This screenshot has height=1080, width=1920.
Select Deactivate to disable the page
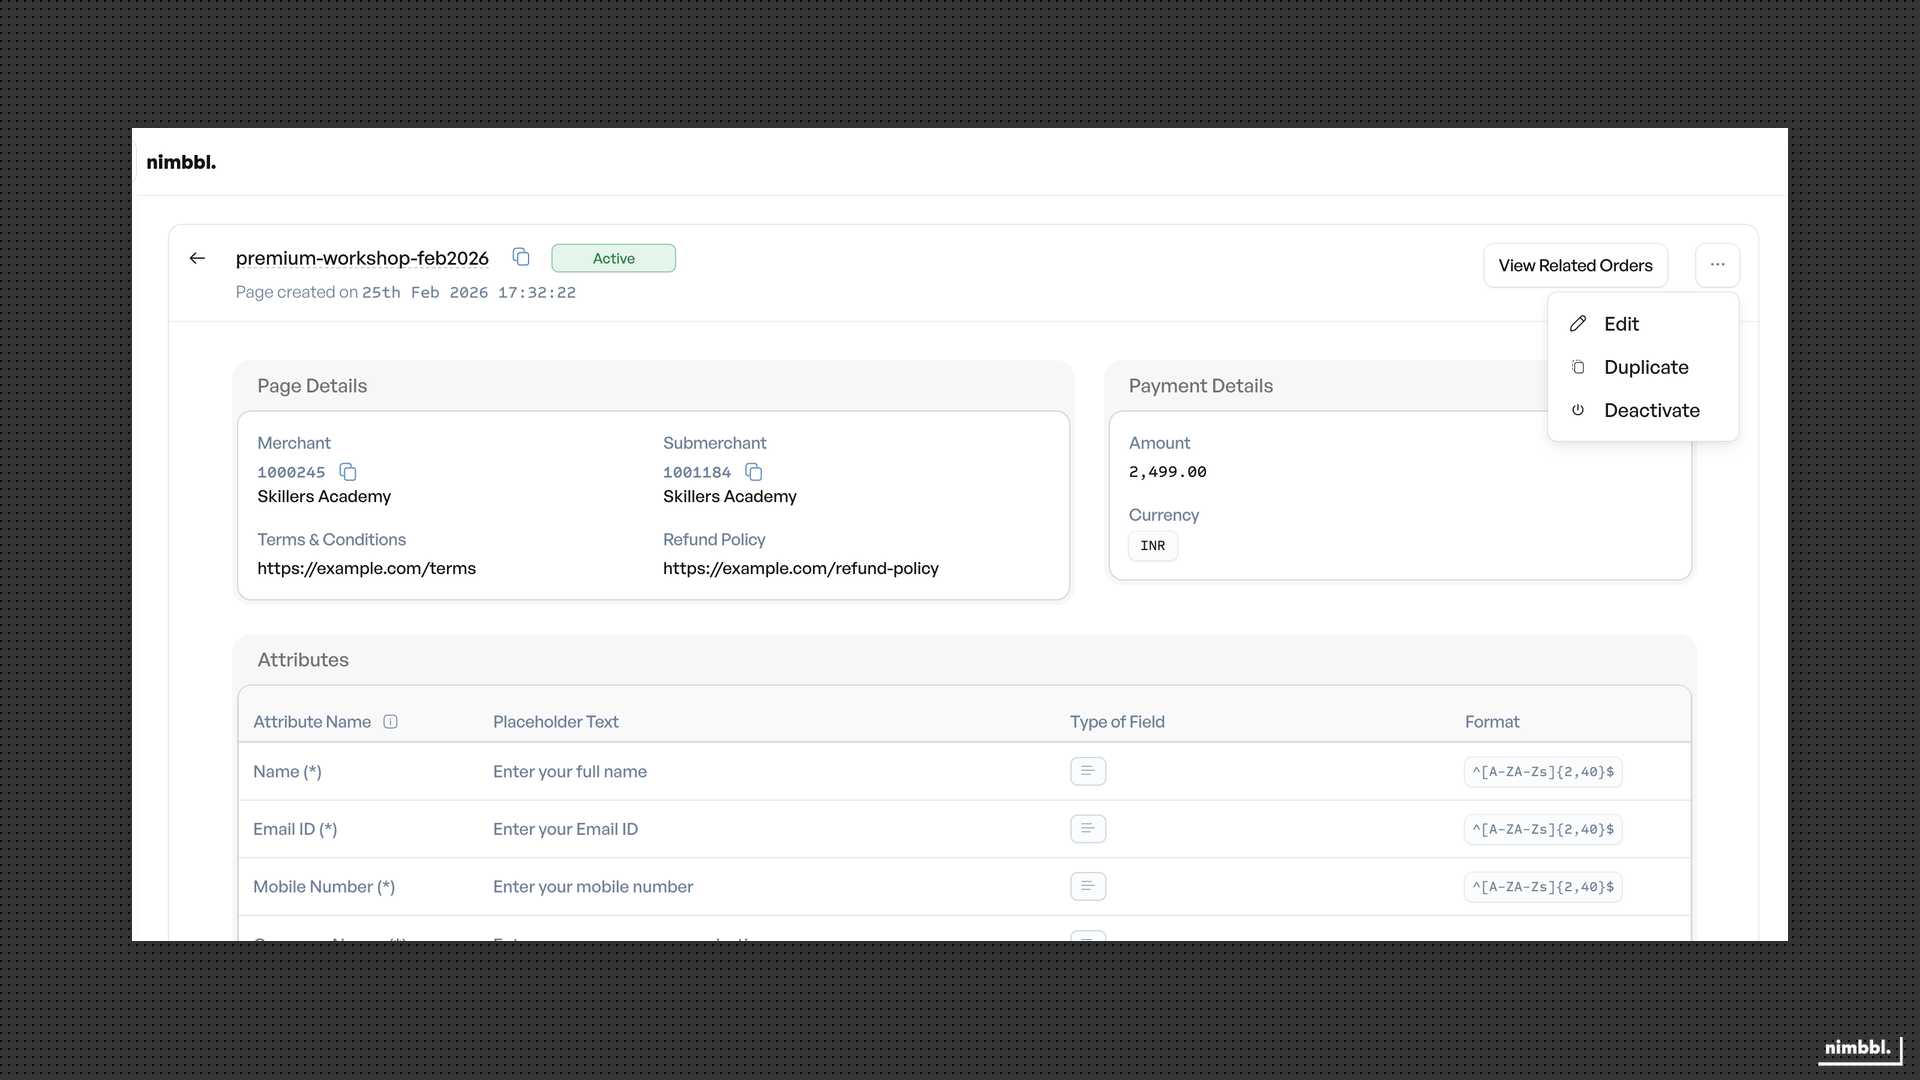[1652, 410]
